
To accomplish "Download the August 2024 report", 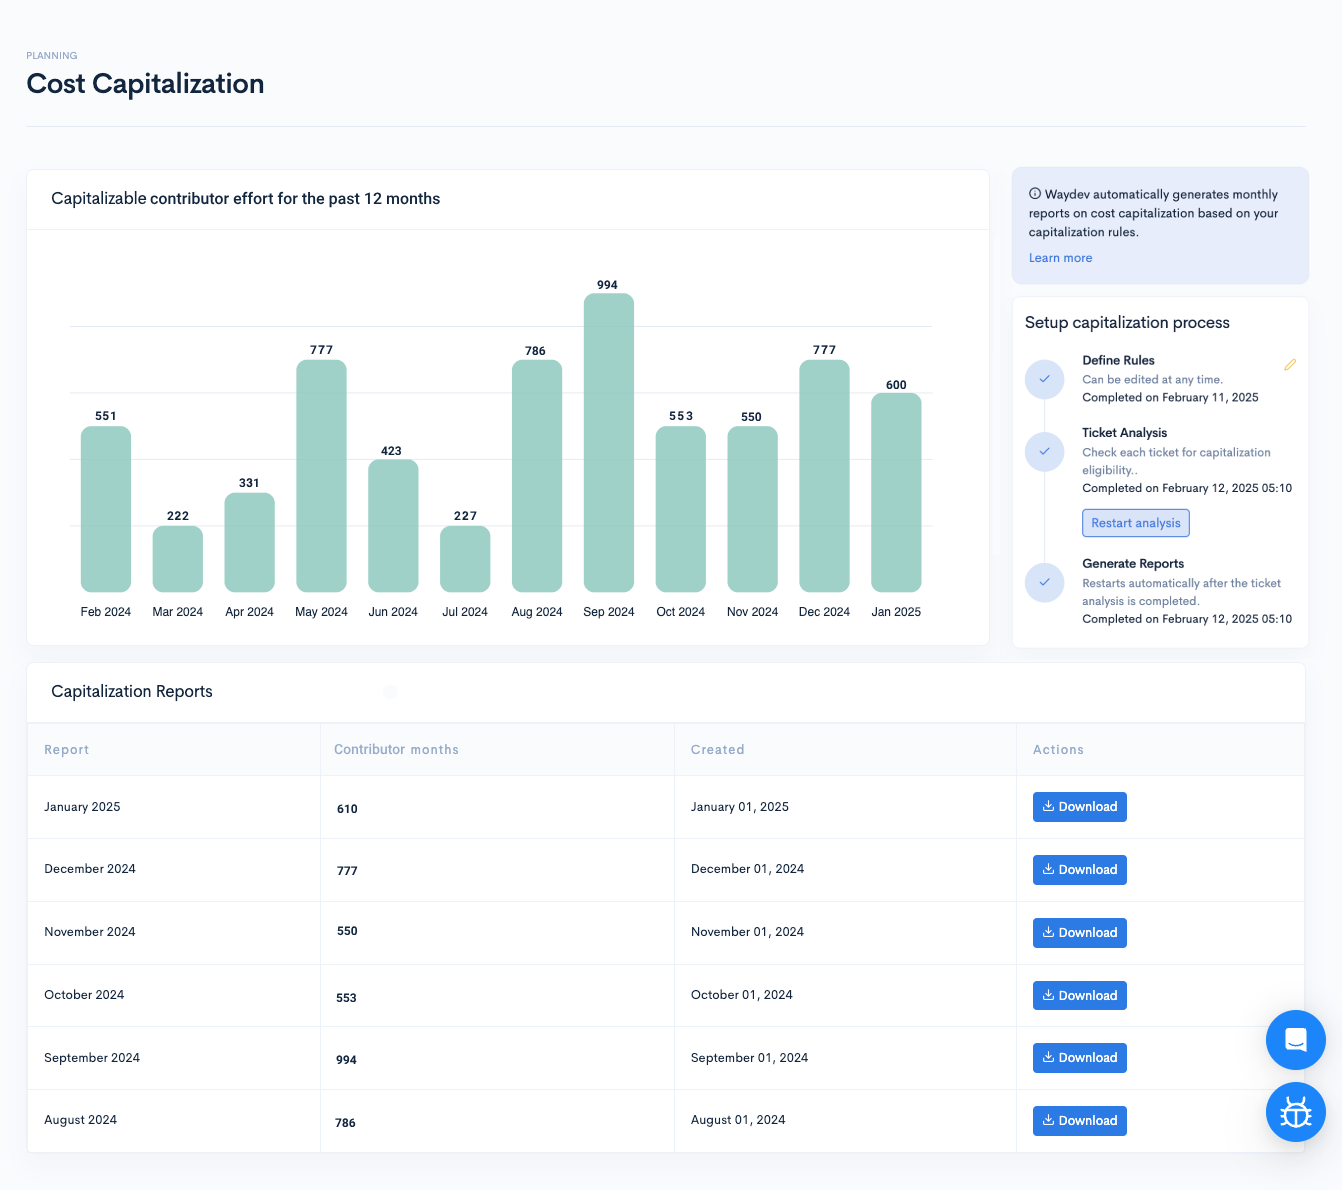I will pos(1079,1121).
